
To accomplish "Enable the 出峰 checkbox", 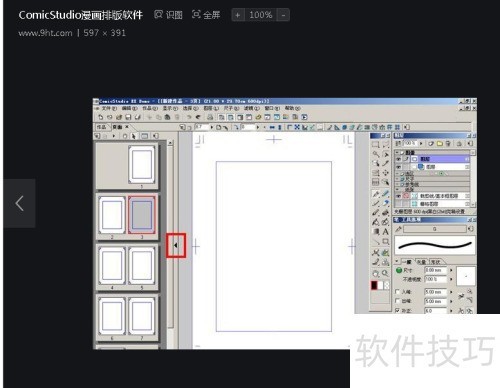I will pos(397,301).
